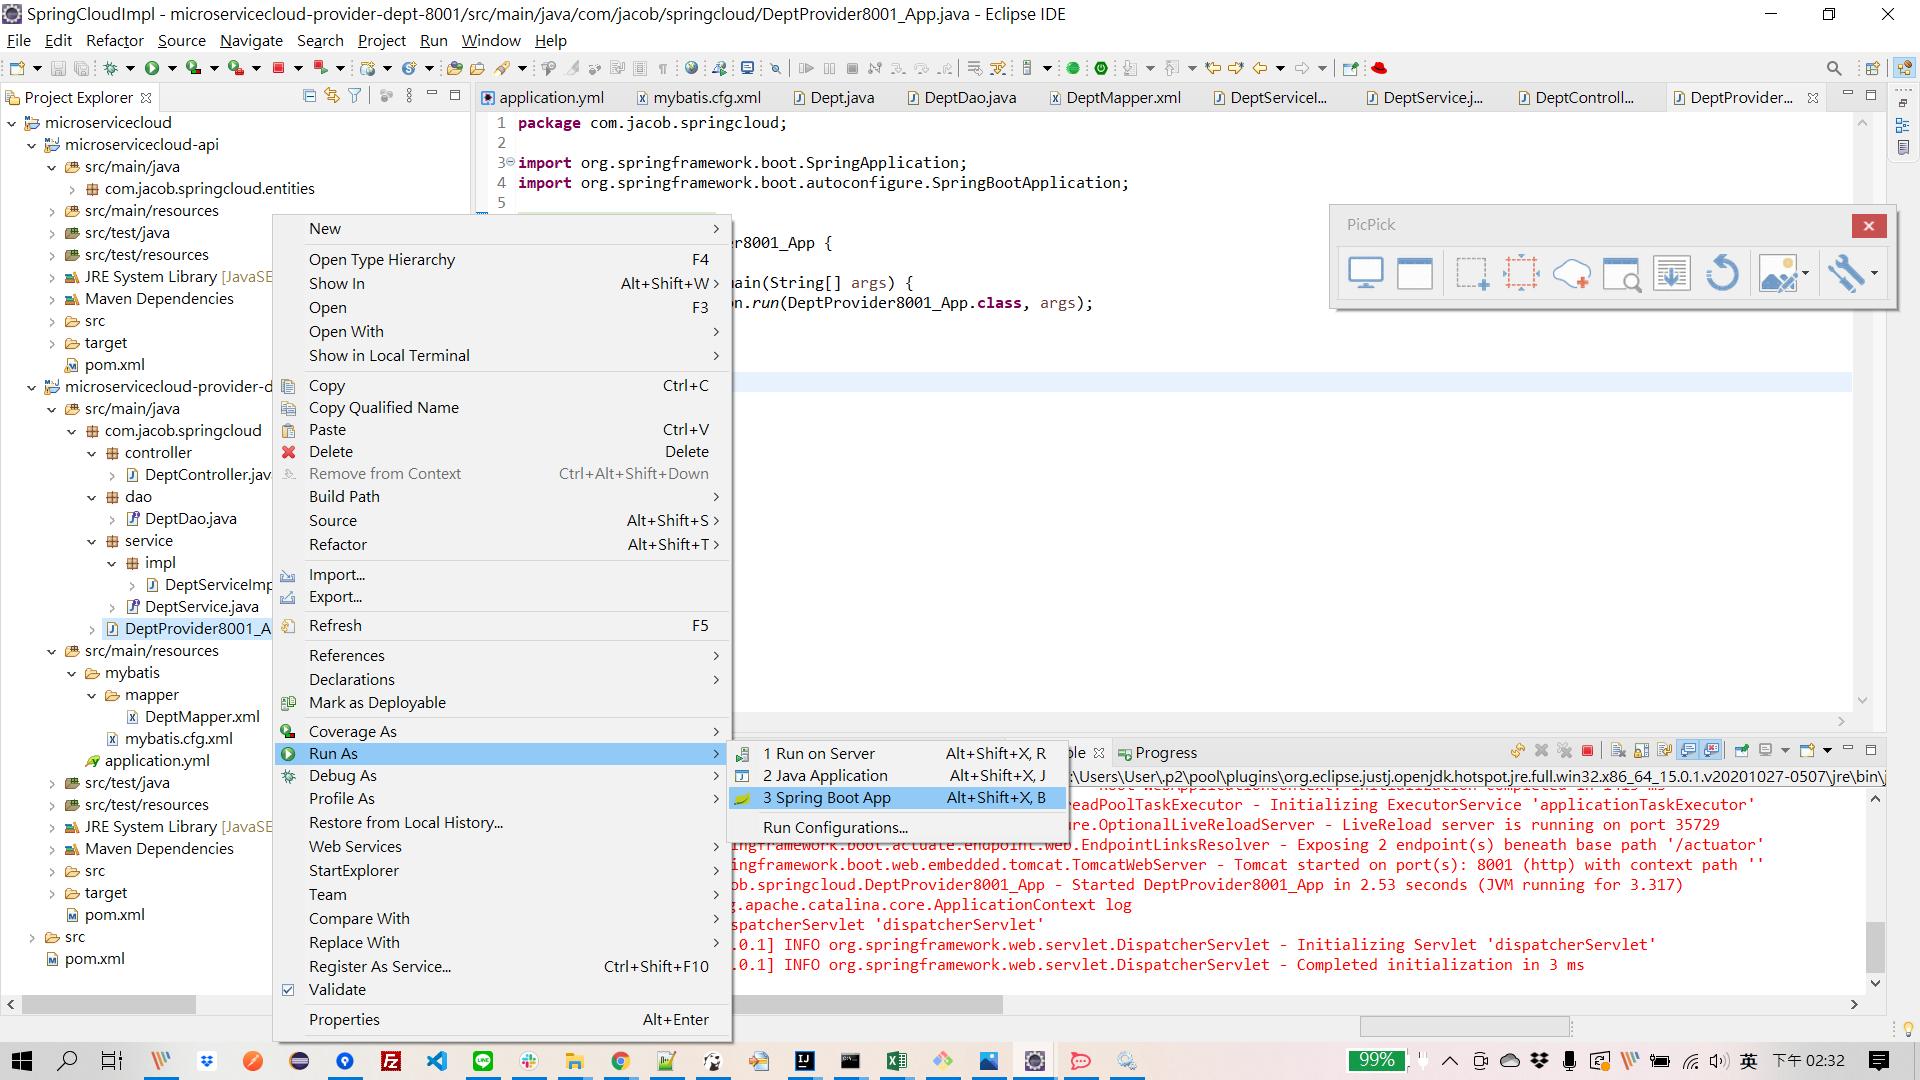The height and width of the screenshot is (1080, 1920).
Task: Toggle Show Whitespace Characters pilcrow icon
Action: coord(662,68)
